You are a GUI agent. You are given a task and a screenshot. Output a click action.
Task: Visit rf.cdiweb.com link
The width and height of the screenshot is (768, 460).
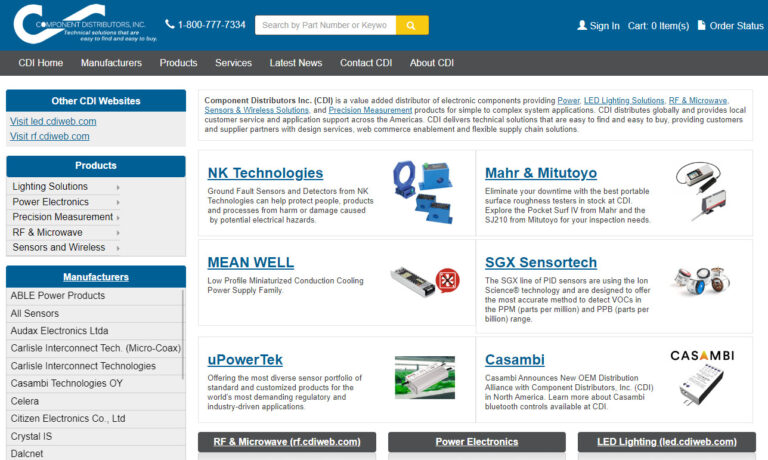click(49, 136)
